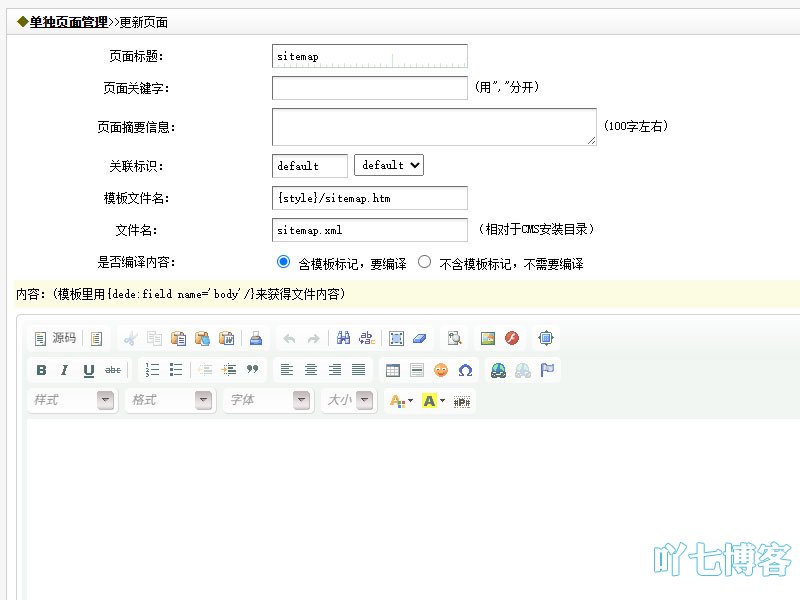
Task: Click the 关联标识 text field with default
Action: click(x=310, y=166)
